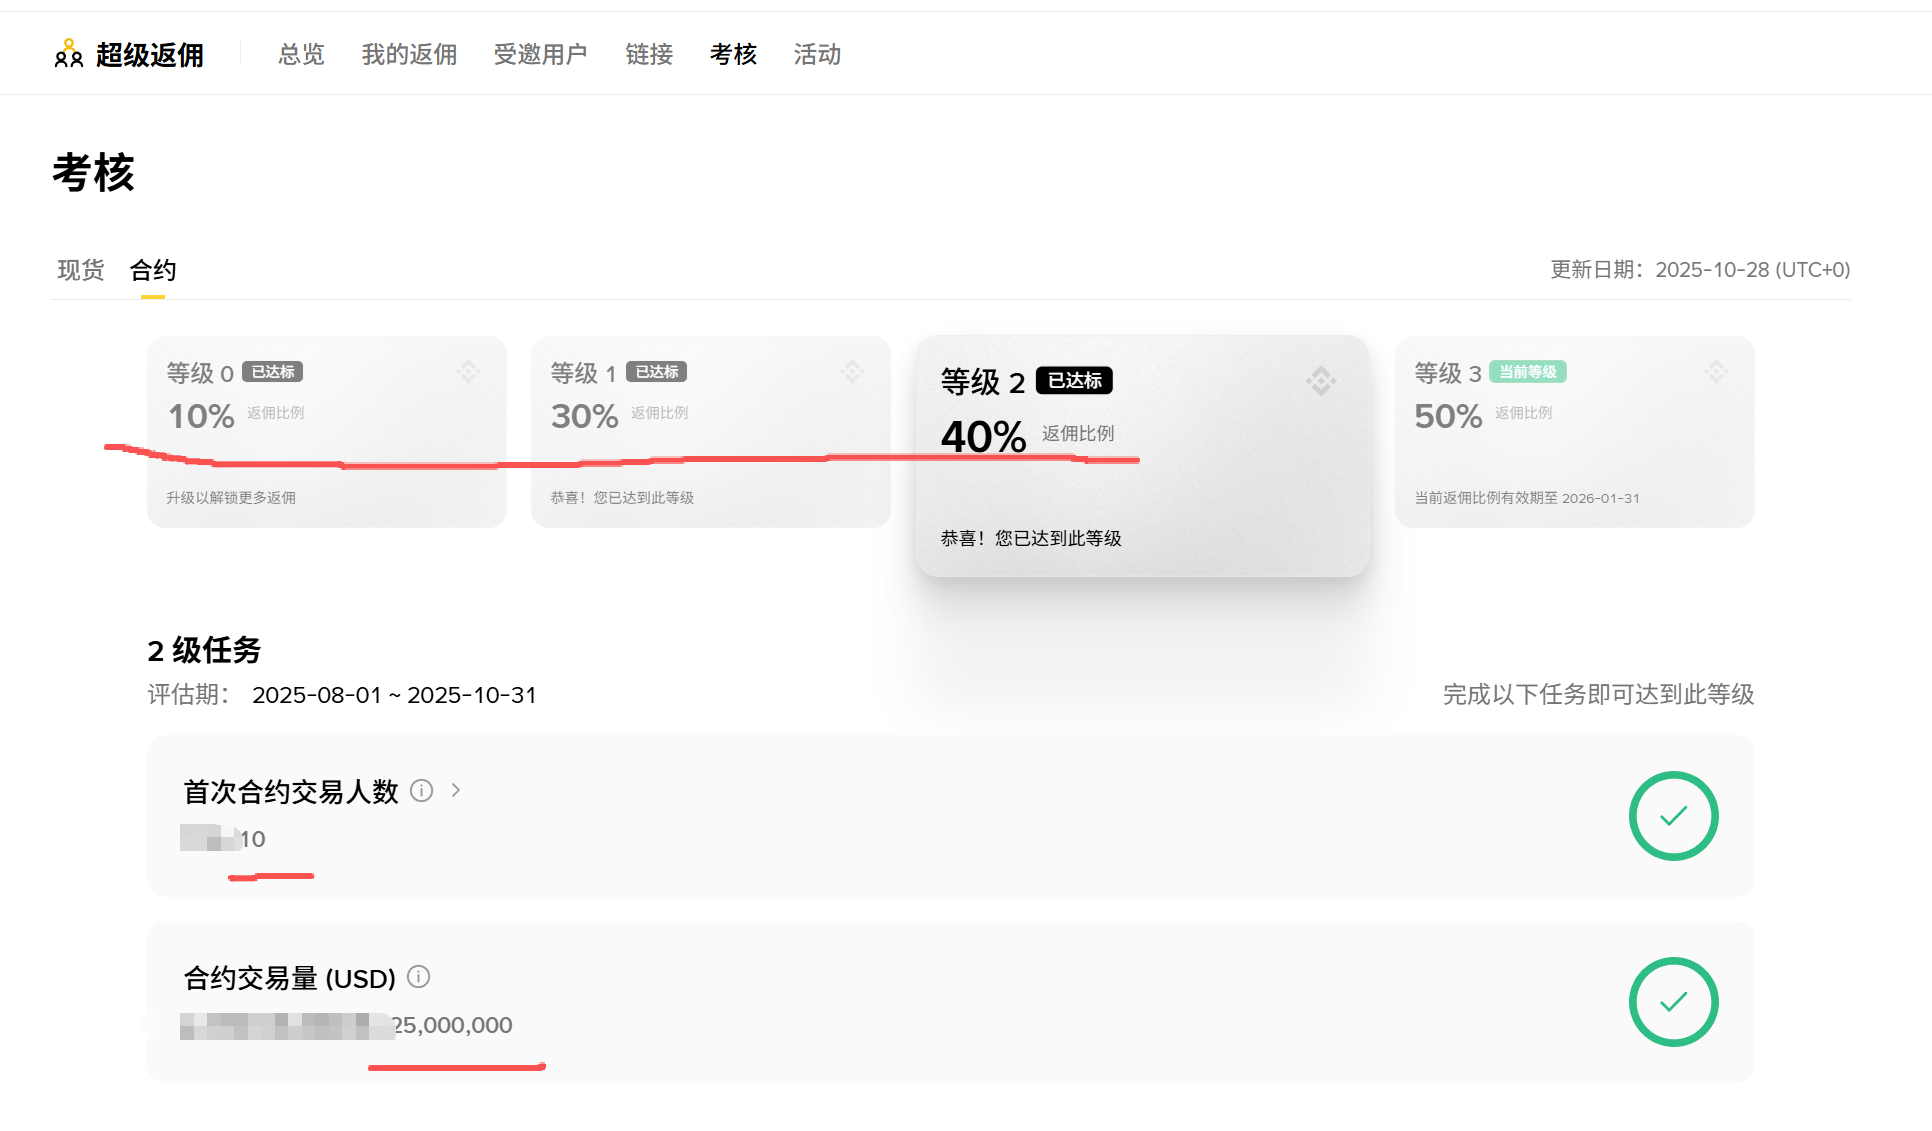Open the info tooltip for 首次合约交易人数
The image size is (1932, 1131).
coord(422,791)
